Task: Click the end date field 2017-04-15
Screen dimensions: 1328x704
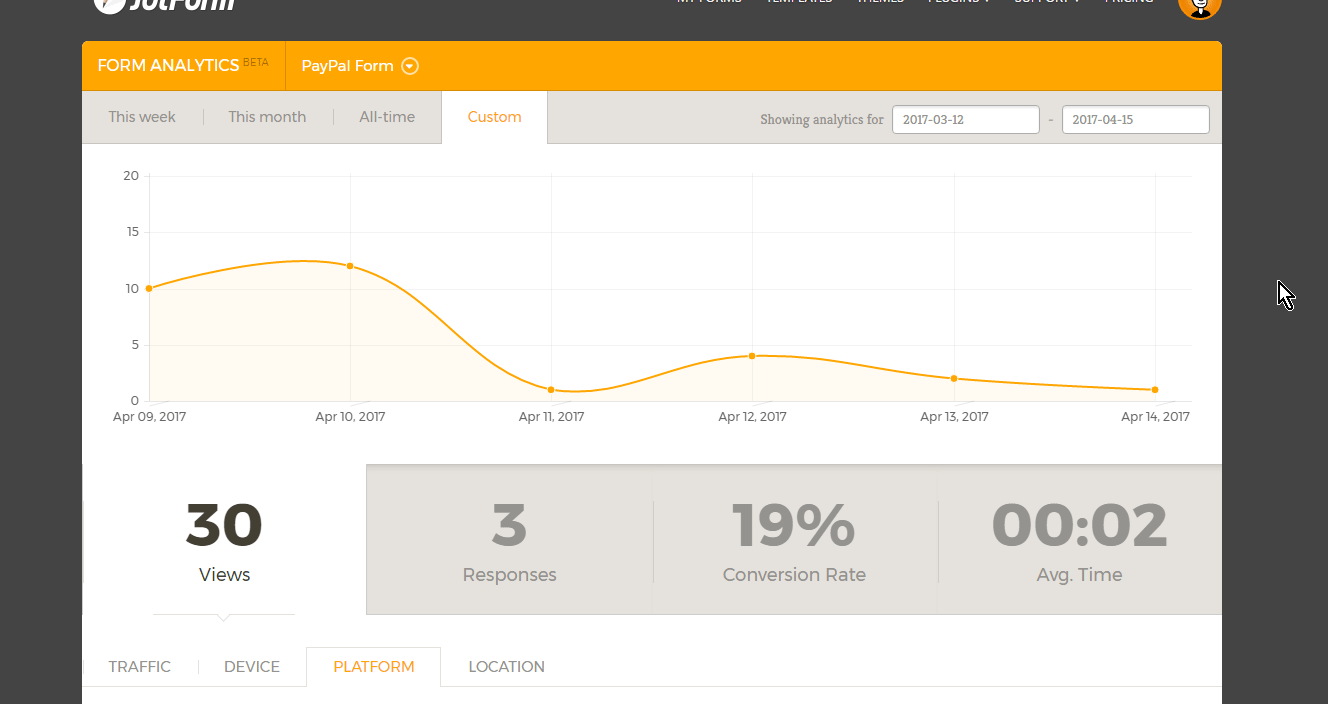Action: (1135, 119)
